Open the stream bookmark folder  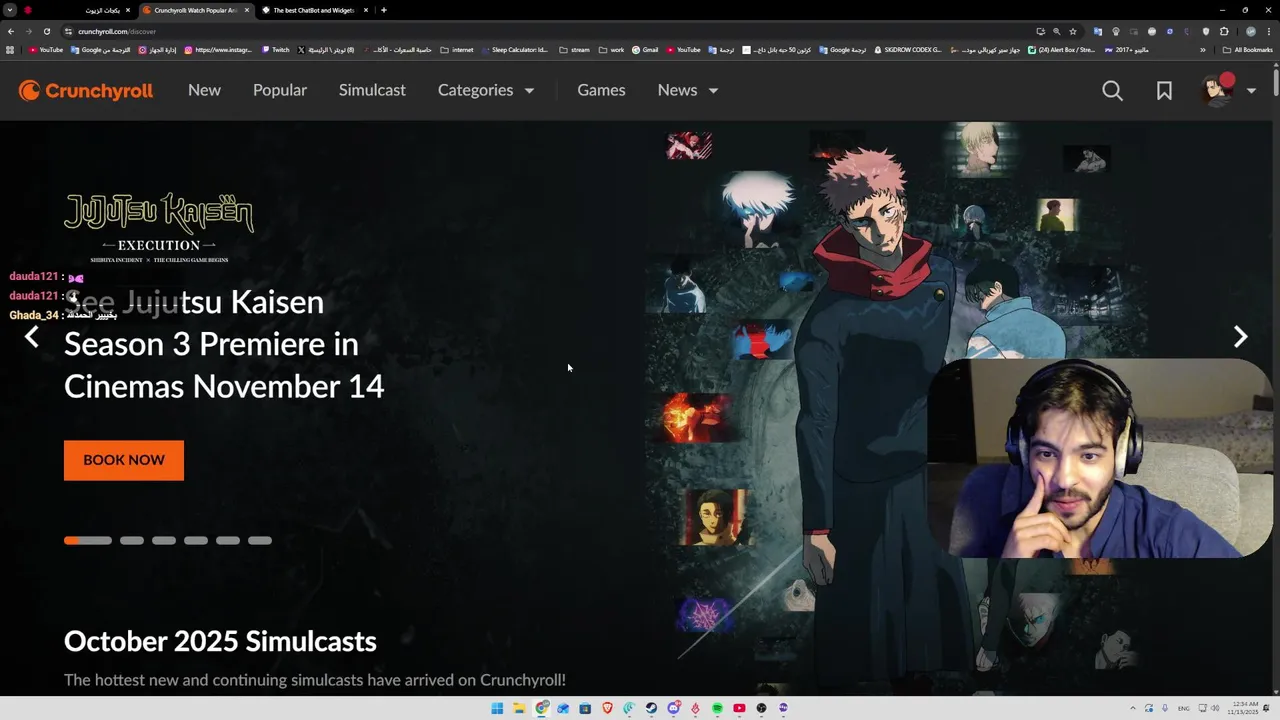[574, 49]
